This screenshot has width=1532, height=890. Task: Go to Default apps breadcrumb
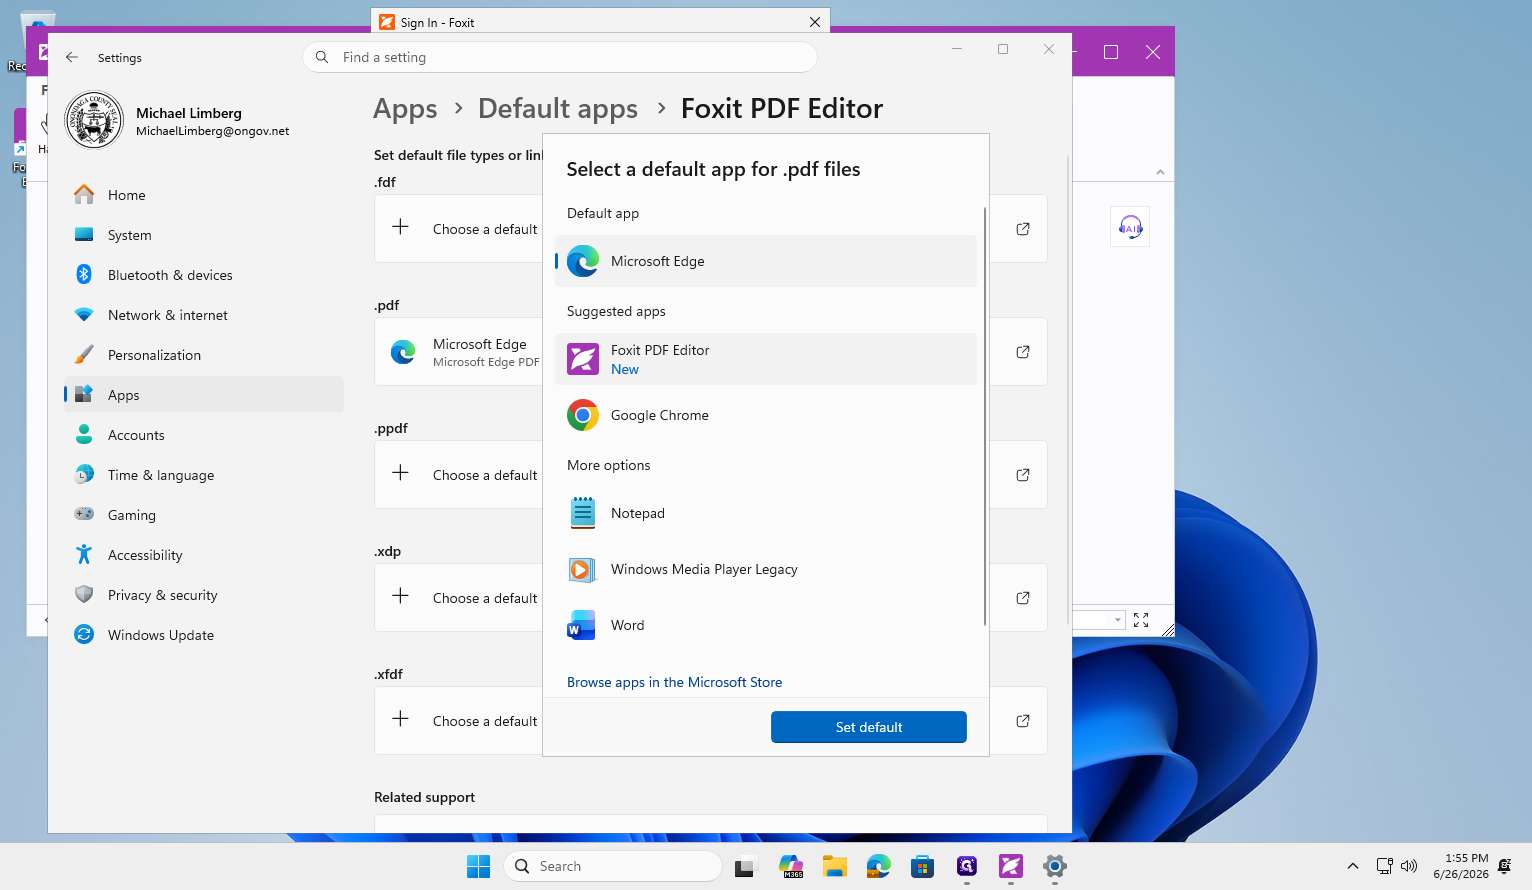tap(558, 108)
